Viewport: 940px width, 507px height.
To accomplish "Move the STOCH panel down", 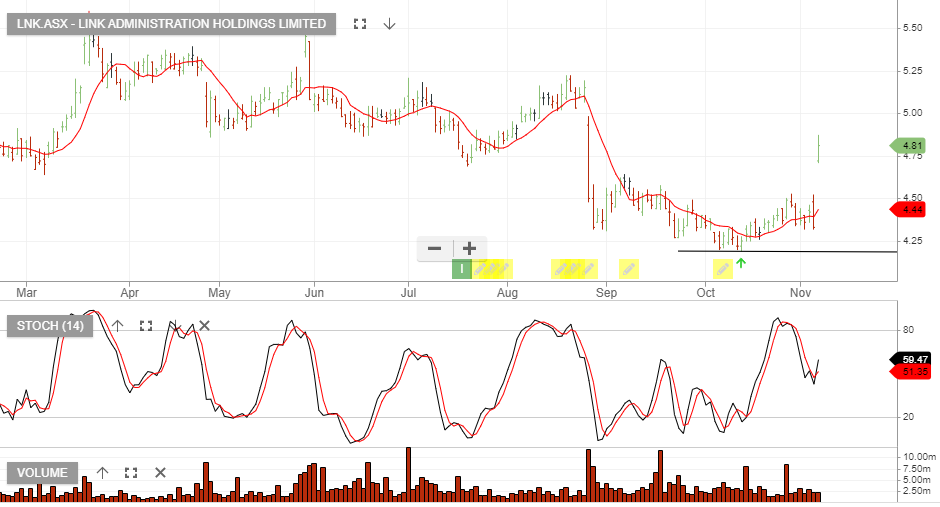I will 175,326.
